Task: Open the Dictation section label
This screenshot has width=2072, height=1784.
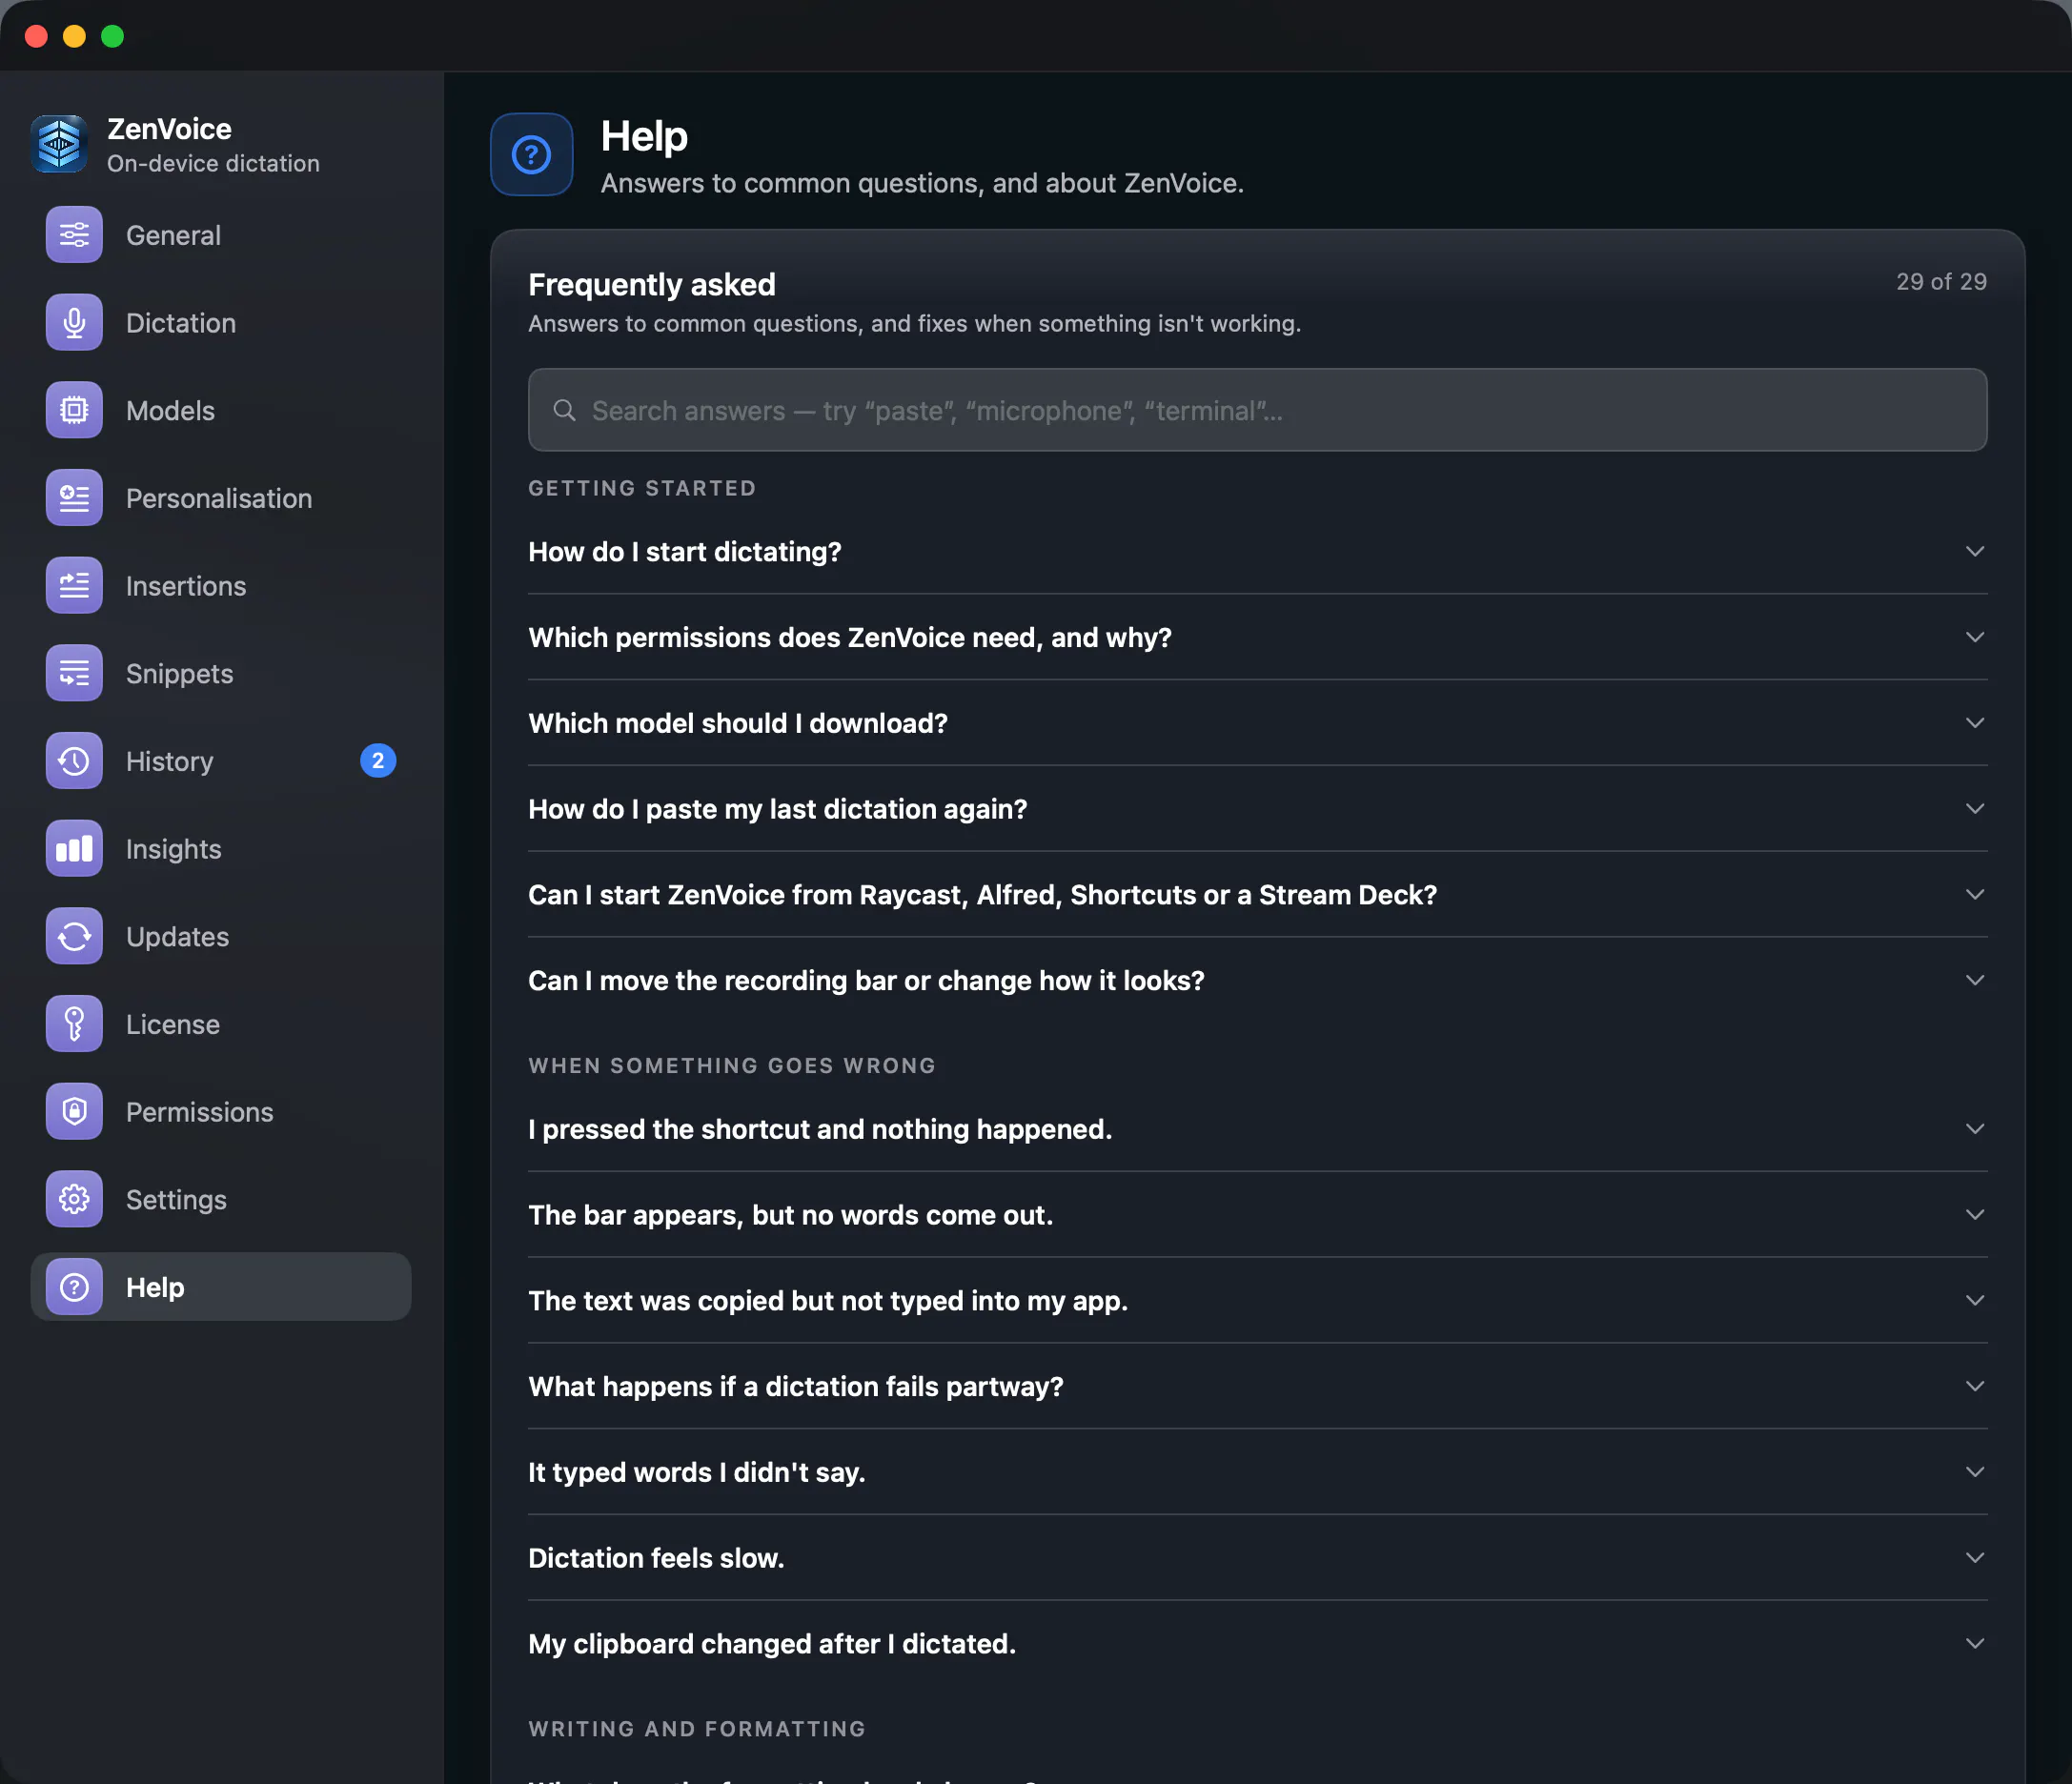Action: pyautogui.click(x=181, y=323)
